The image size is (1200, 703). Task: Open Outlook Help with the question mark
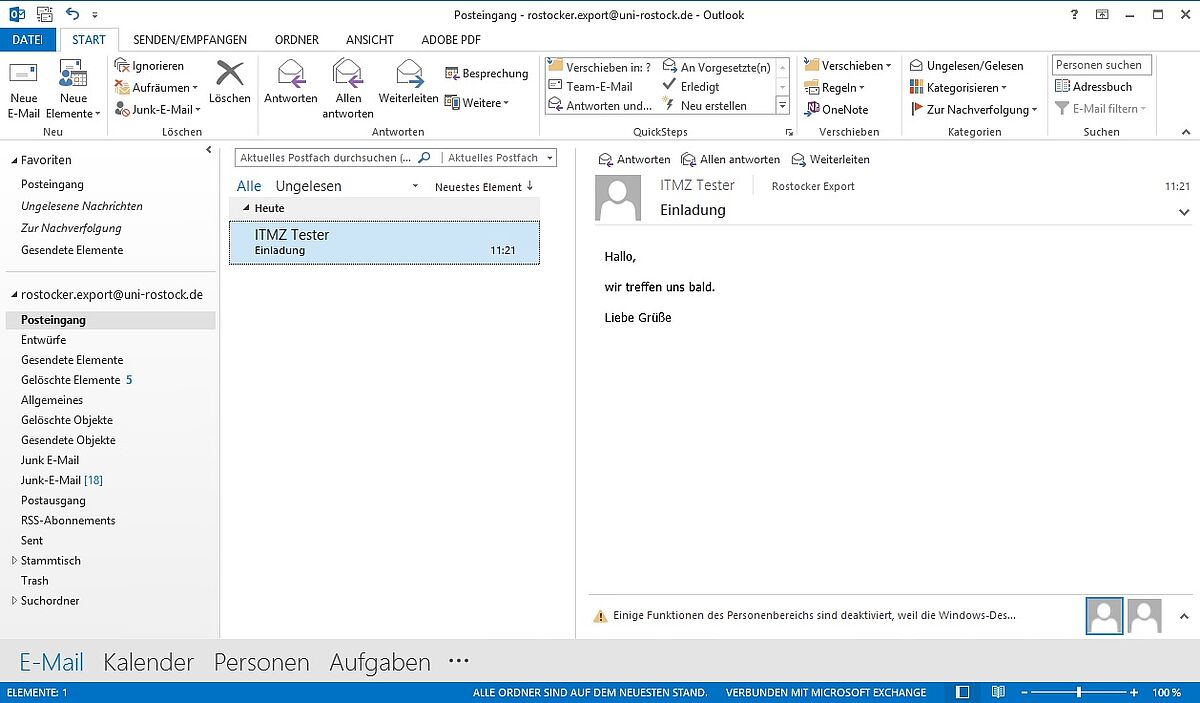click(1073, 14)
